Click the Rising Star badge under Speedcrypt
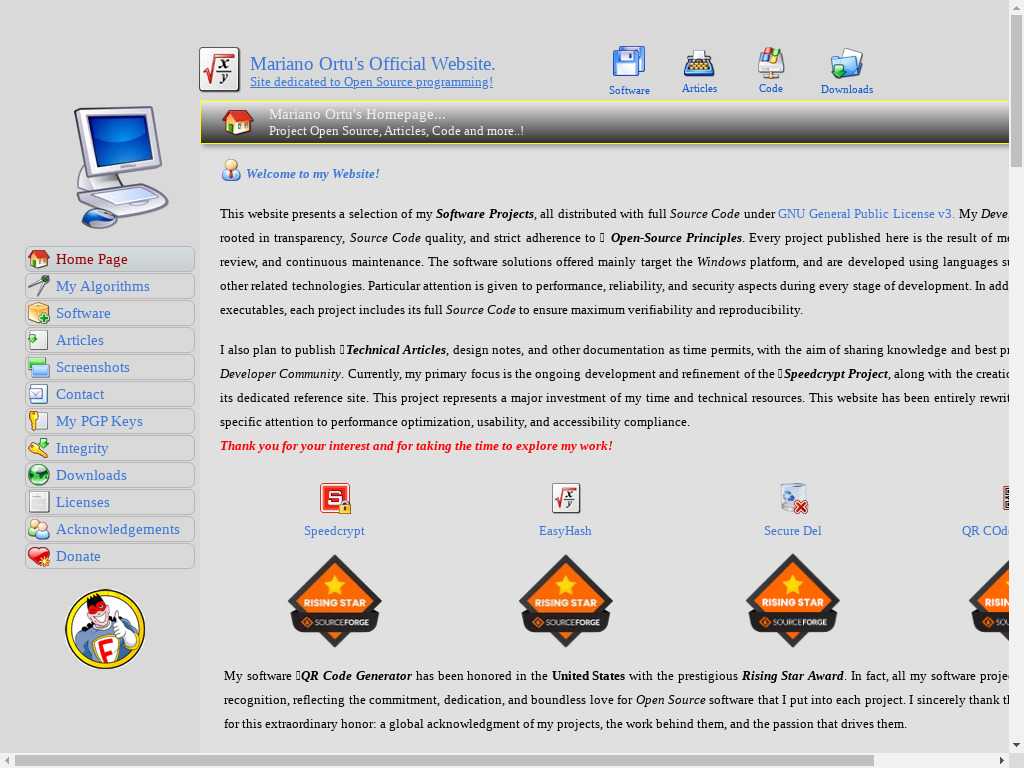The width and height of the screenshot is (1024, 768). (335, 601)
